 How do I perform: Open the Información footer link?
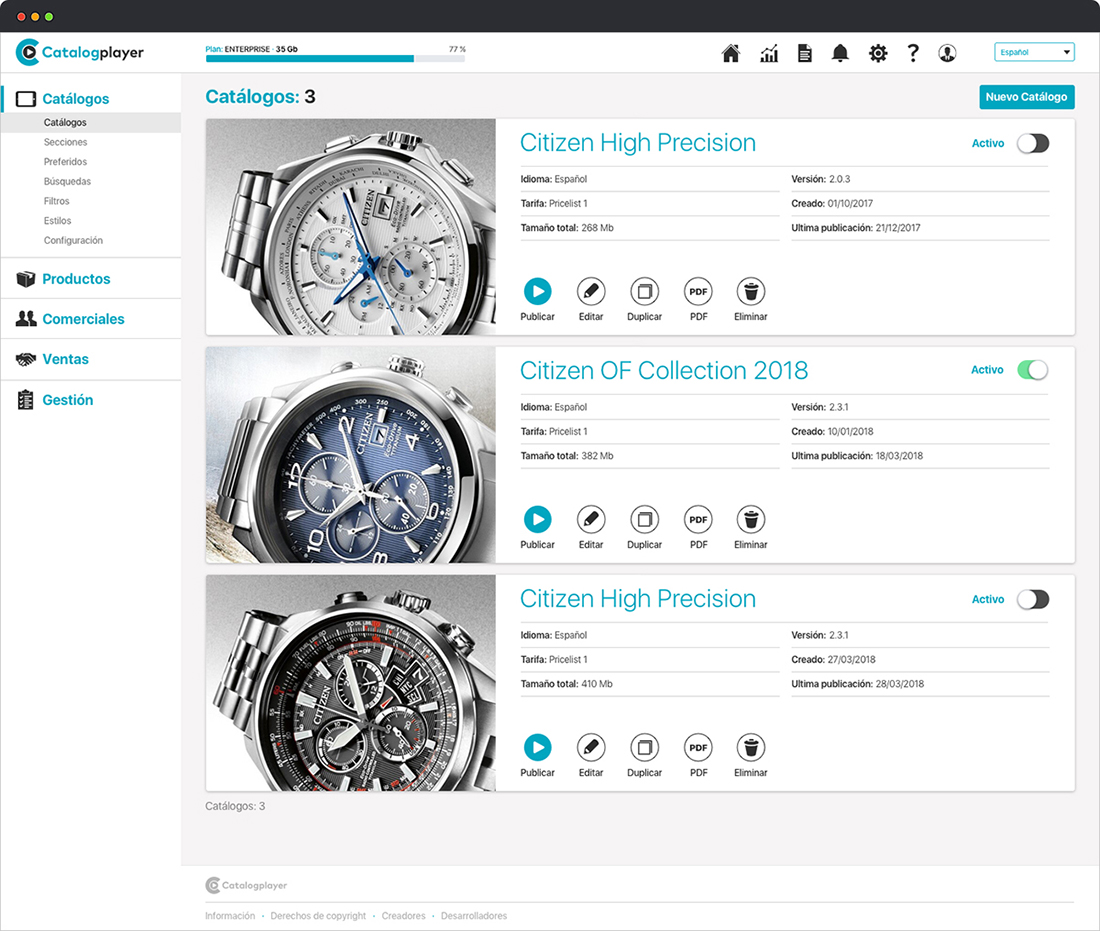tap(230, 916)
